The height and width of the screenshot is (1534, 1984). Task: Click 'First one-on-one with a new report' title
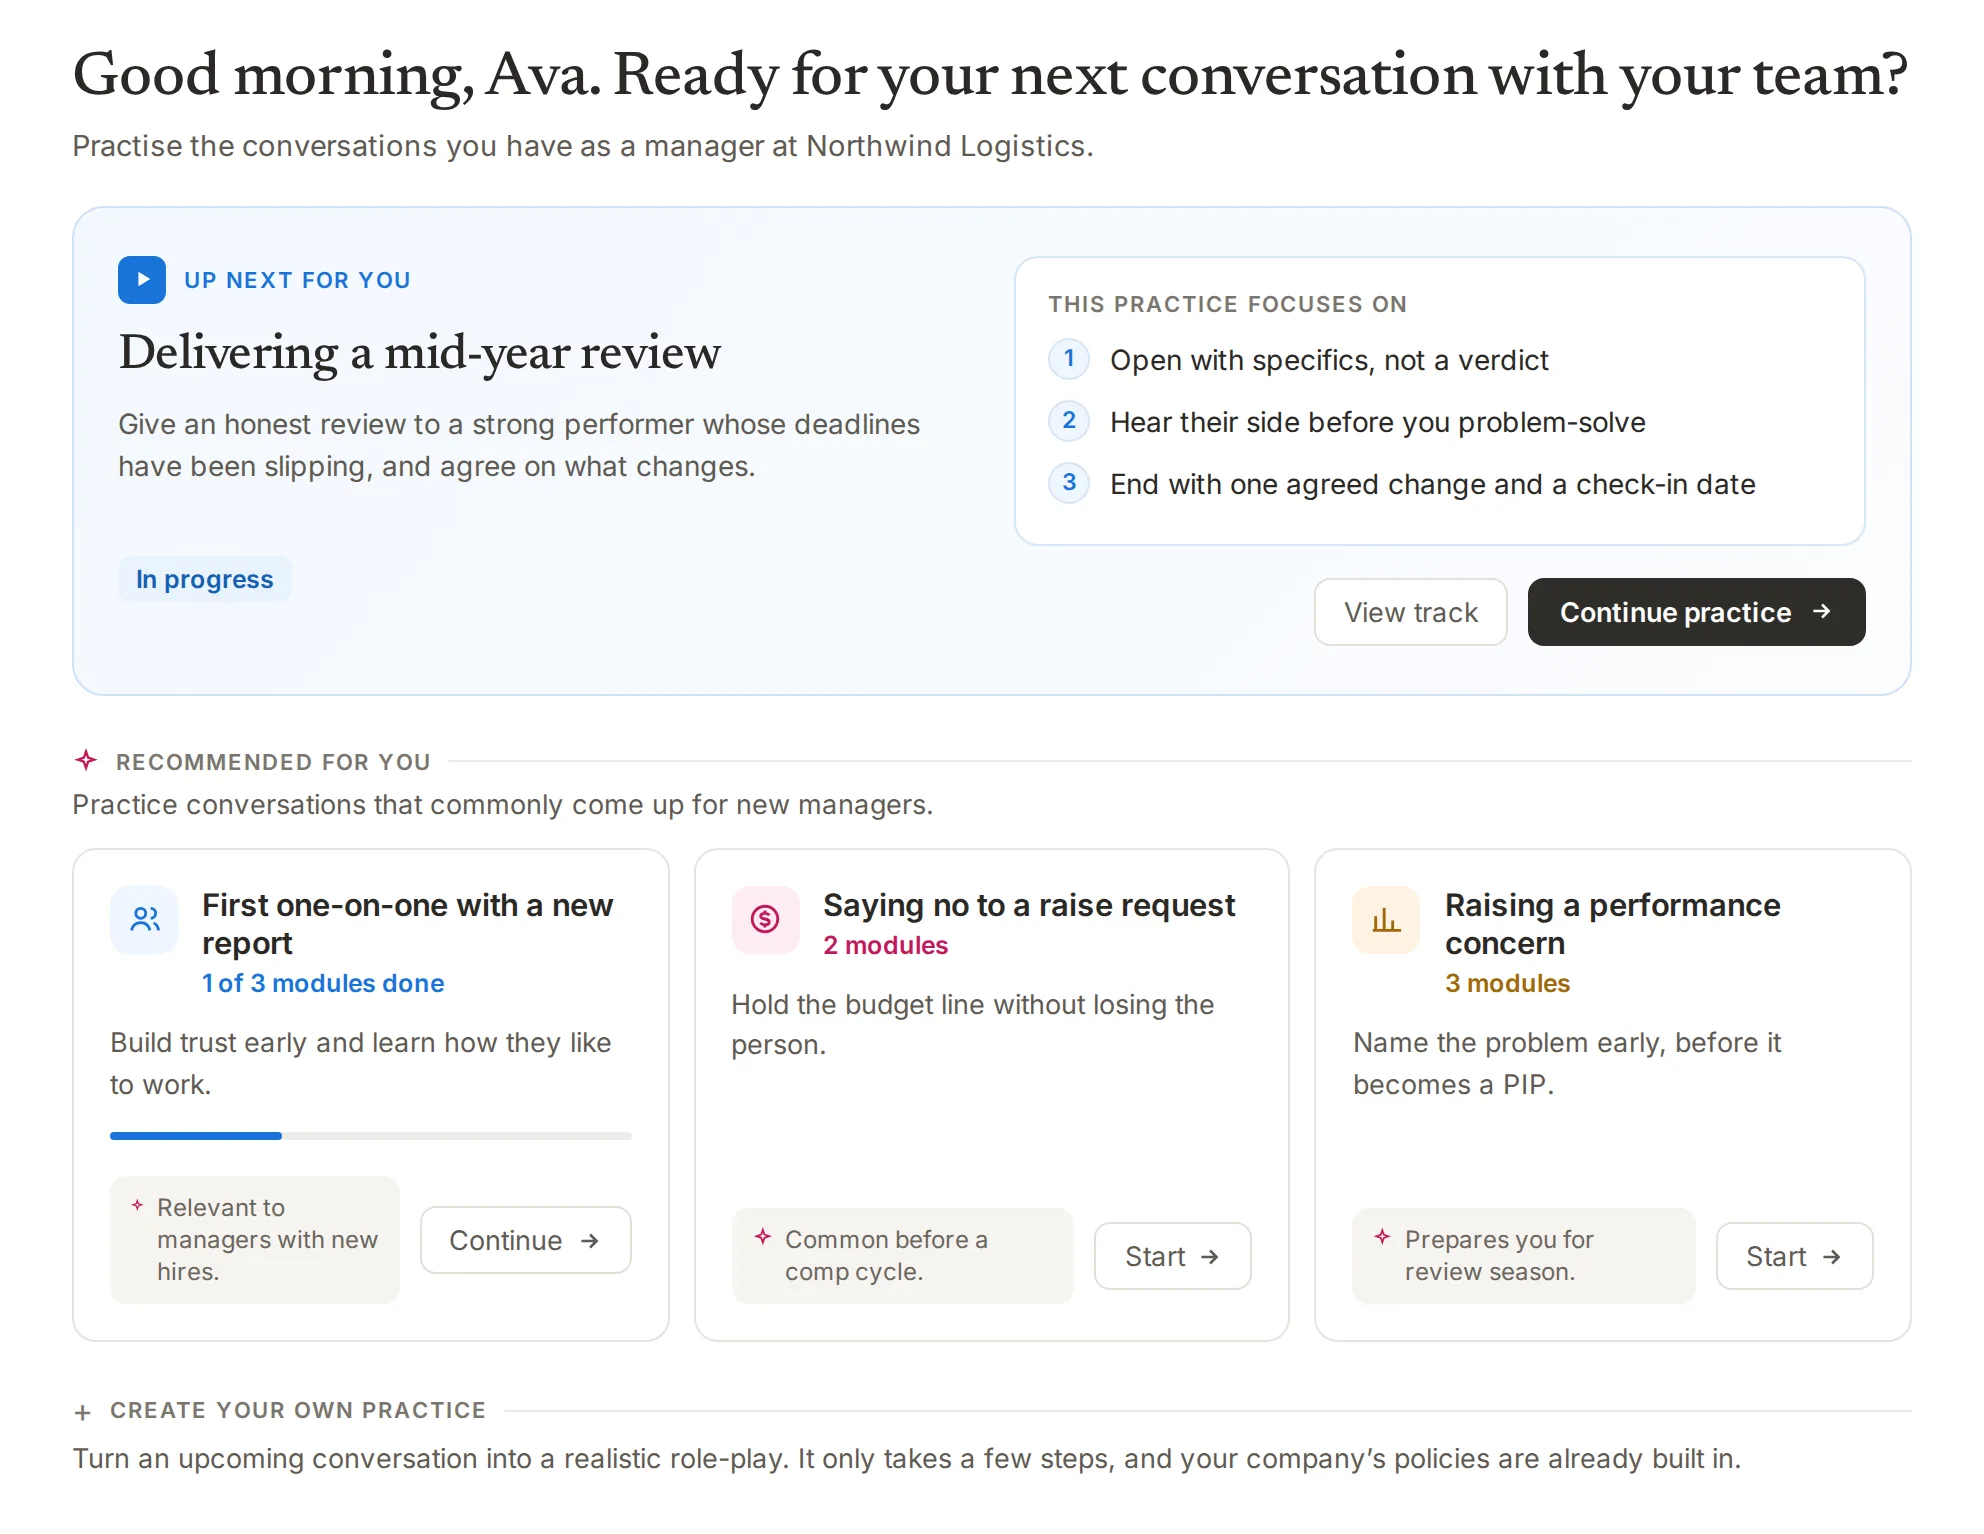pos(408,924)
